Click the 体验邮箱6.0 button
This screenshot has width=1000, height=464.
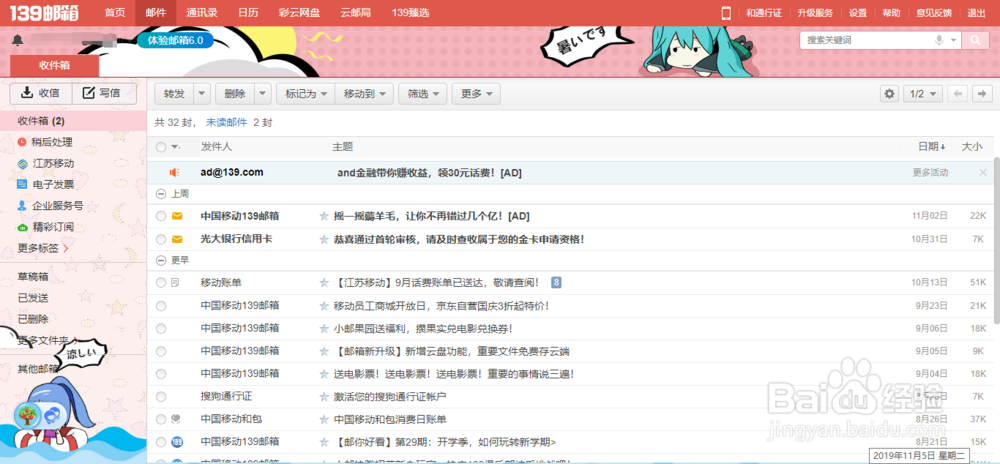[175, 40]
